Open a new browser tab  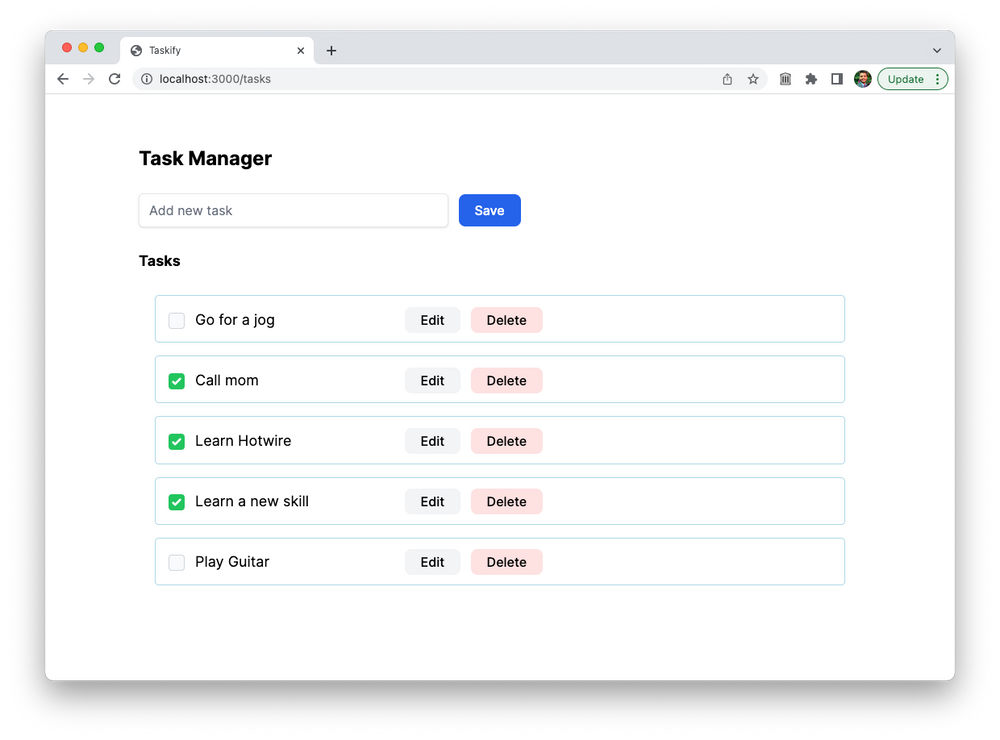coord(331,50)
